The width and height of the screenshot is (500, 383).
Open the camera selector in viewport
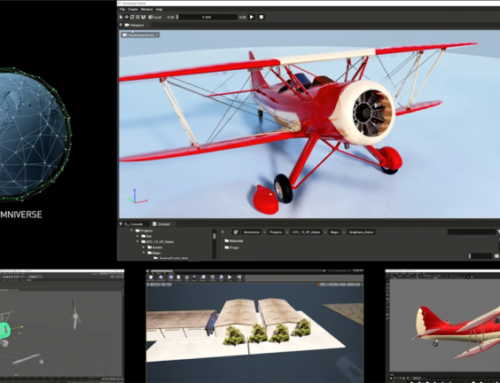(140, 35)
